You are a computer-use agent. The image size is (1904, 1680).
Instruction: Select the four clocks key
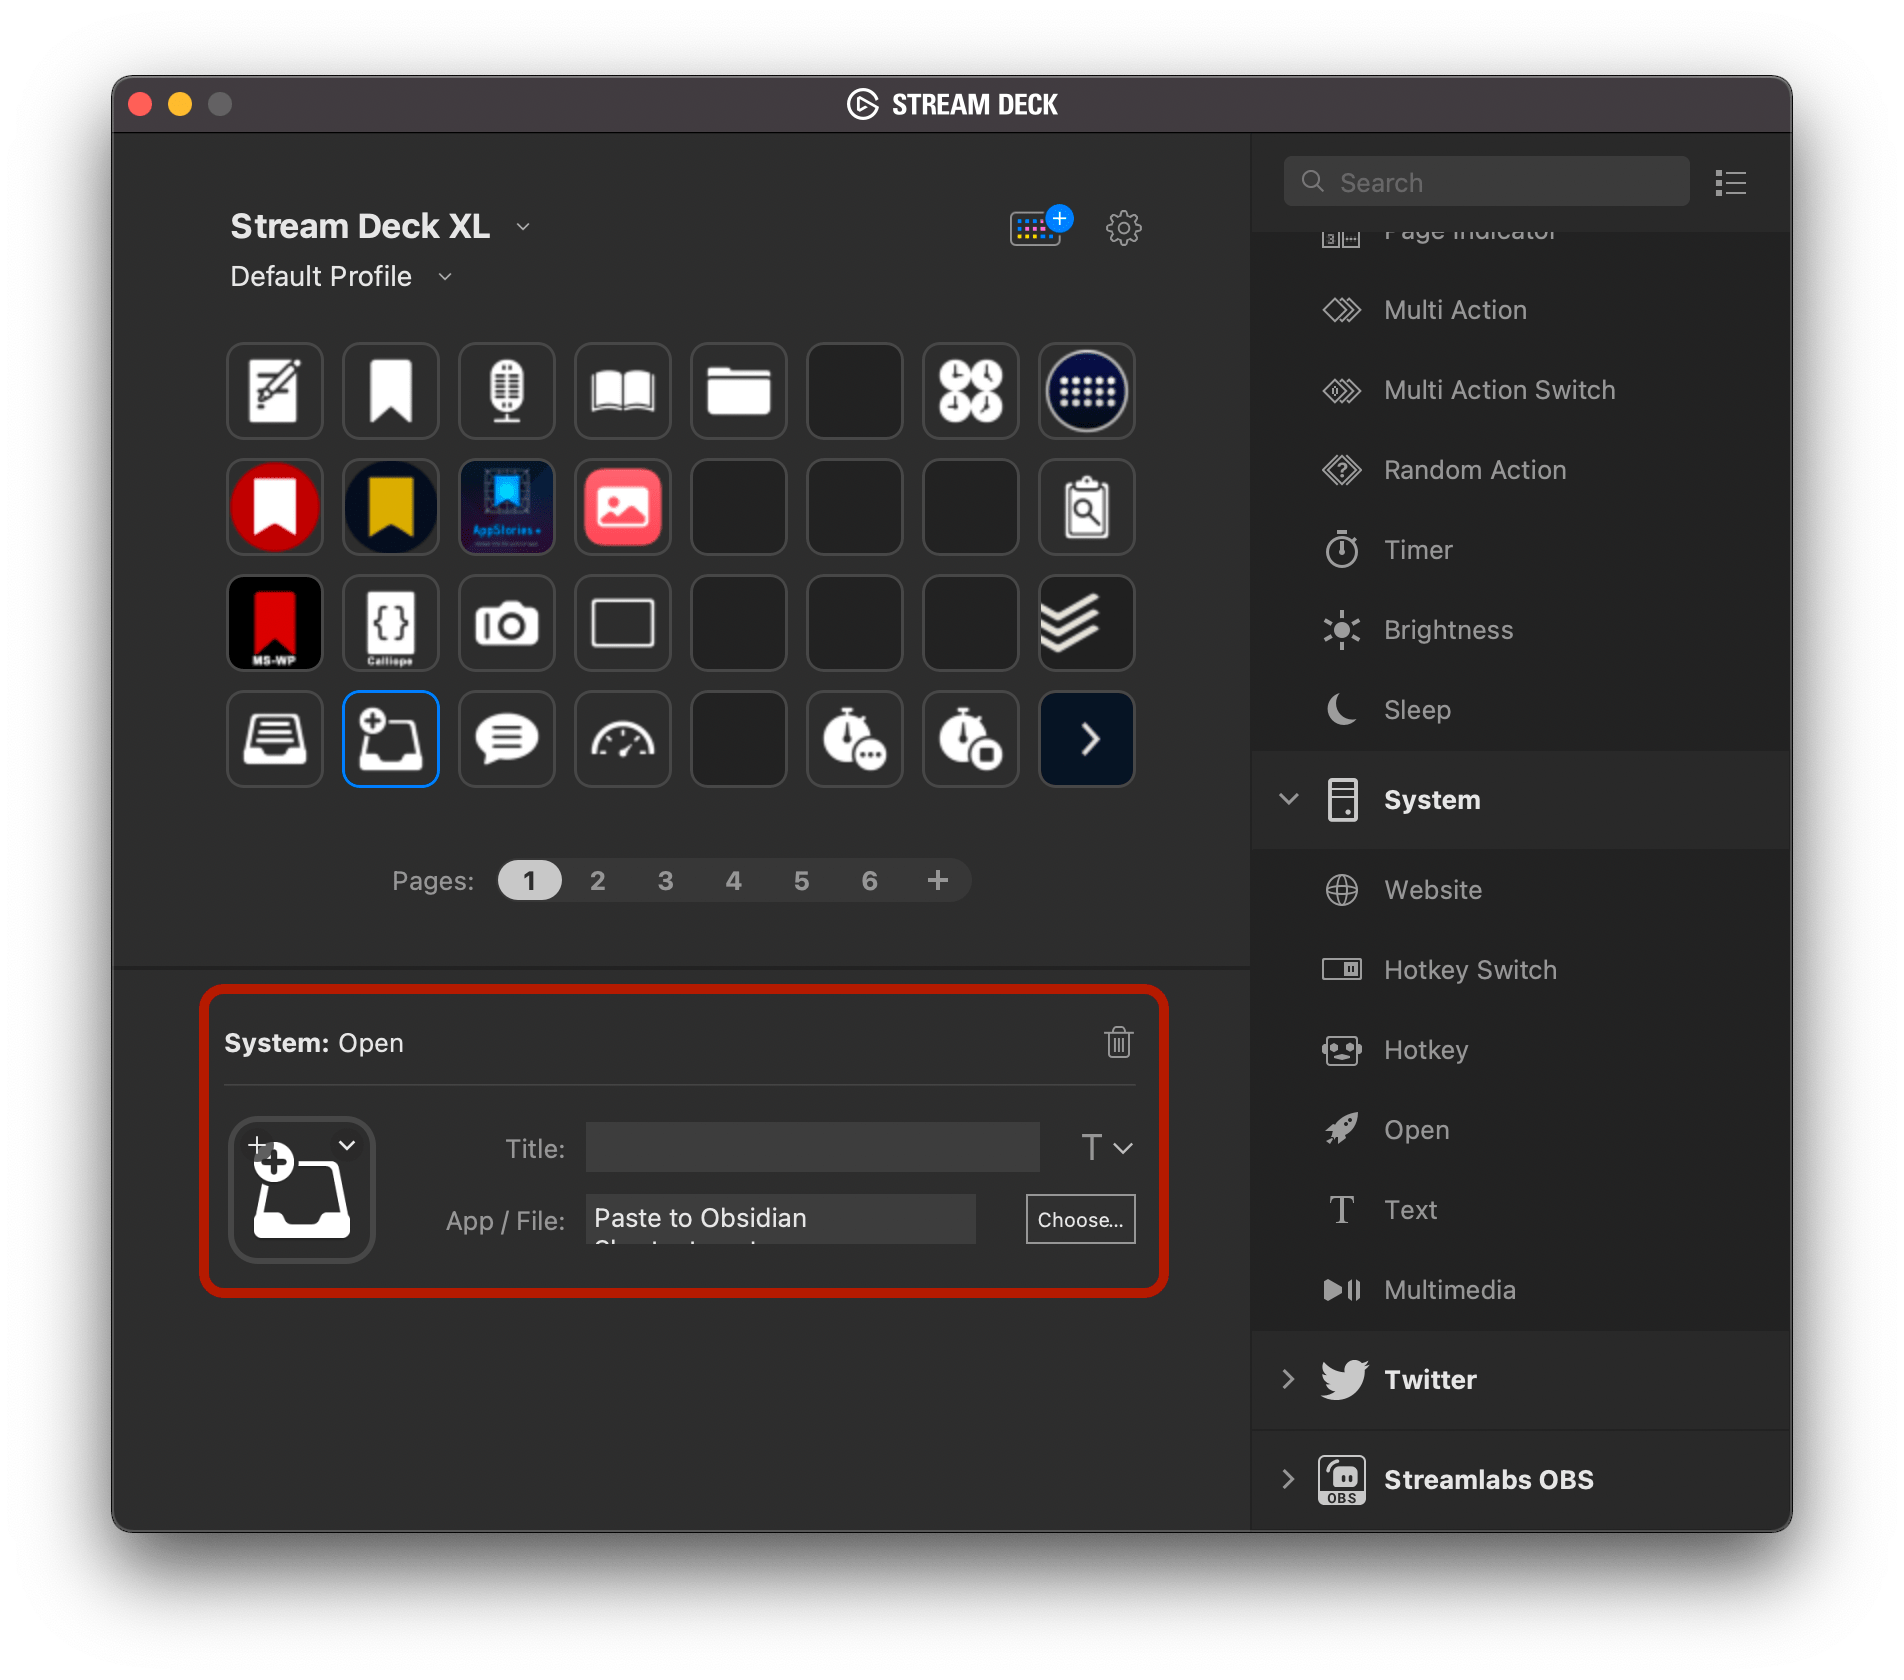point(971,391)
